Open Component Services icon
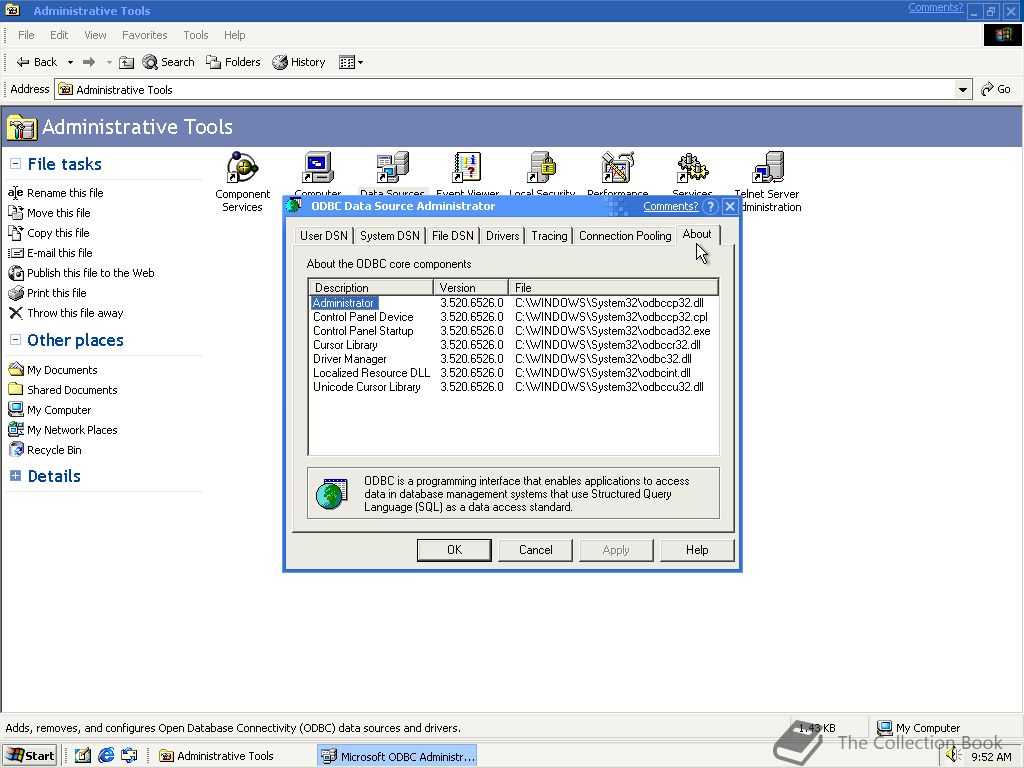This screenshot has height=768, width=1024. pos(242,168)
